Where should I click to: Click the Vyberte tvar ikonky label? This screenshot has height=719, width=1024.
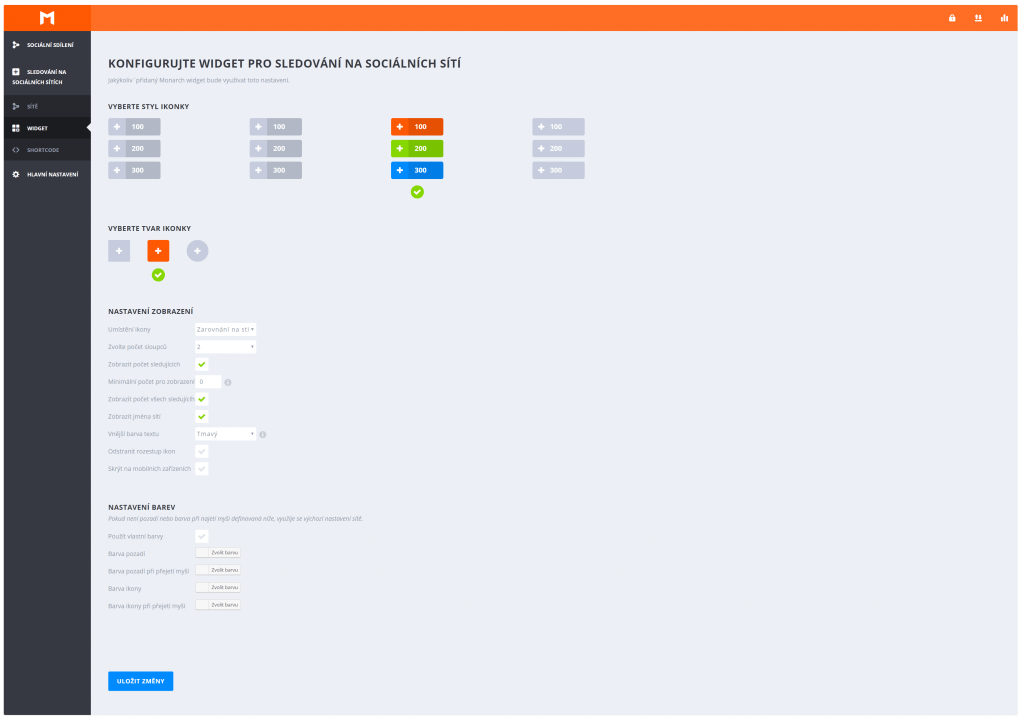(150, 229)
